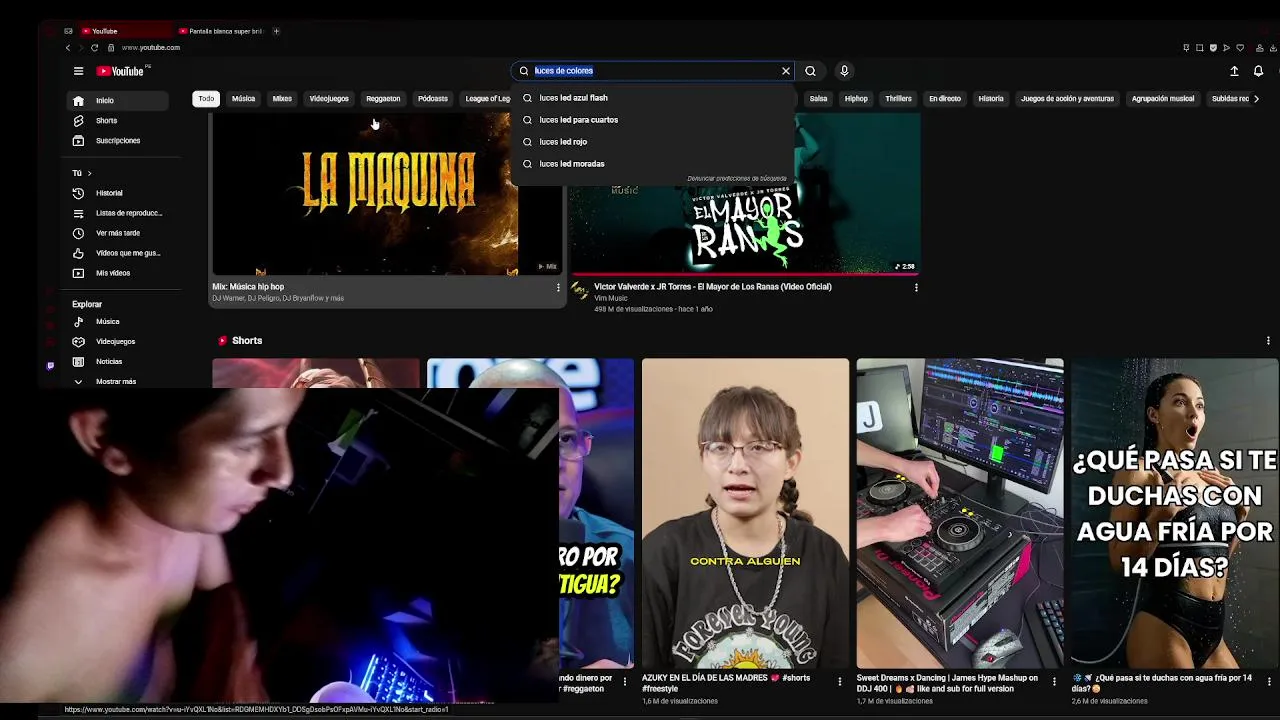
Task: Open the notifications bell
Action: 1258,71
